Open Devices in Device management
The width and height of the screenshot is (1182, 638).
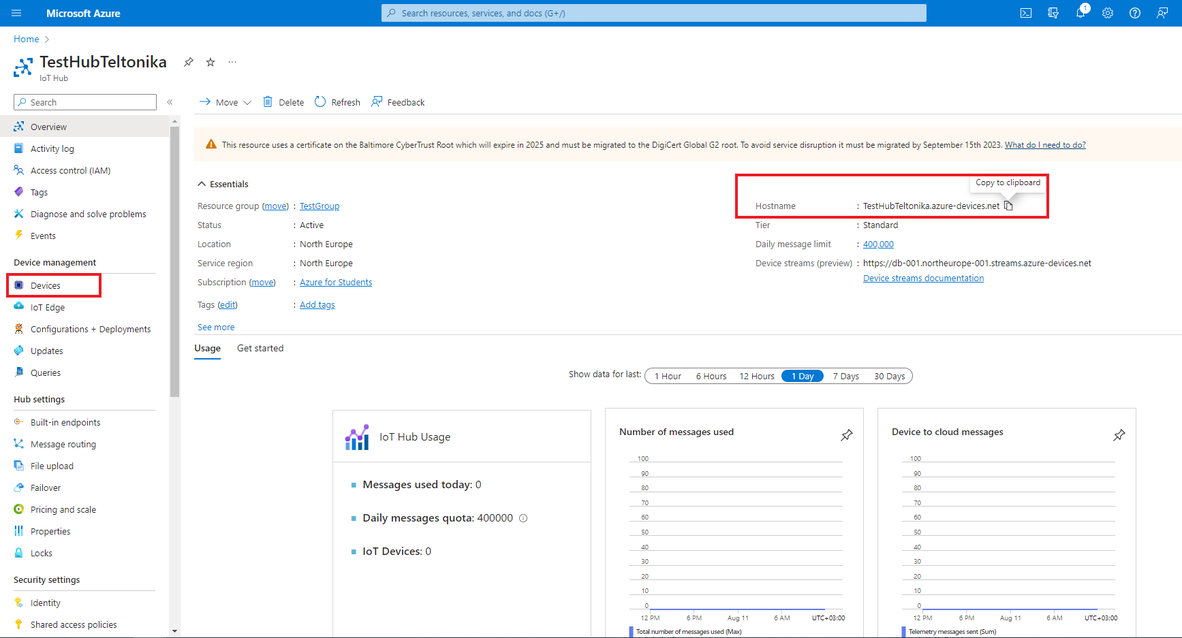[x=45, y=286]
